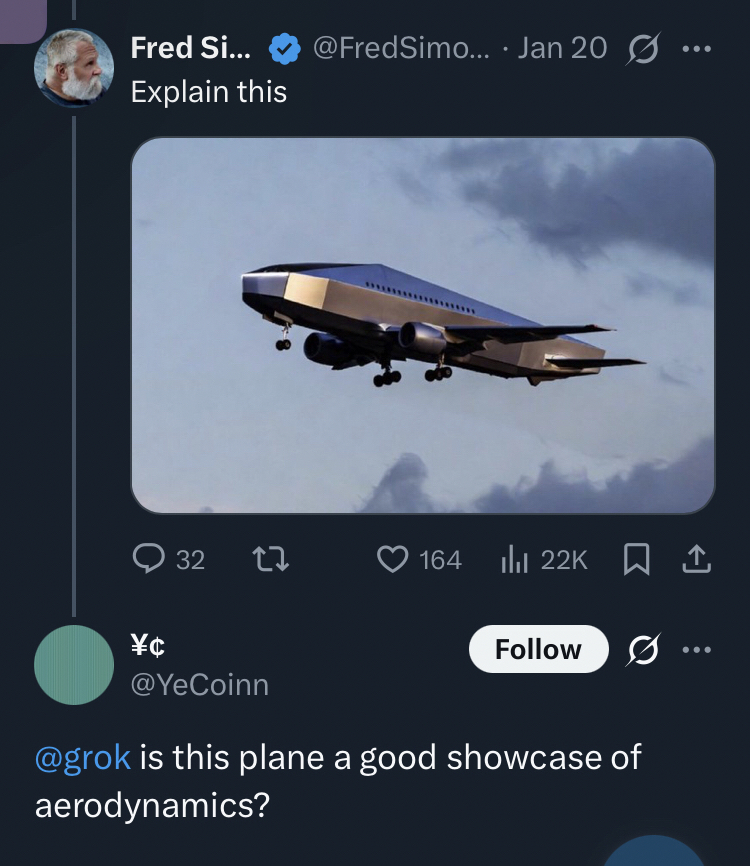Viewport: 750px width, 866px height.
Task: Open YeCoinn's green avatar
Action: (74, 665)
